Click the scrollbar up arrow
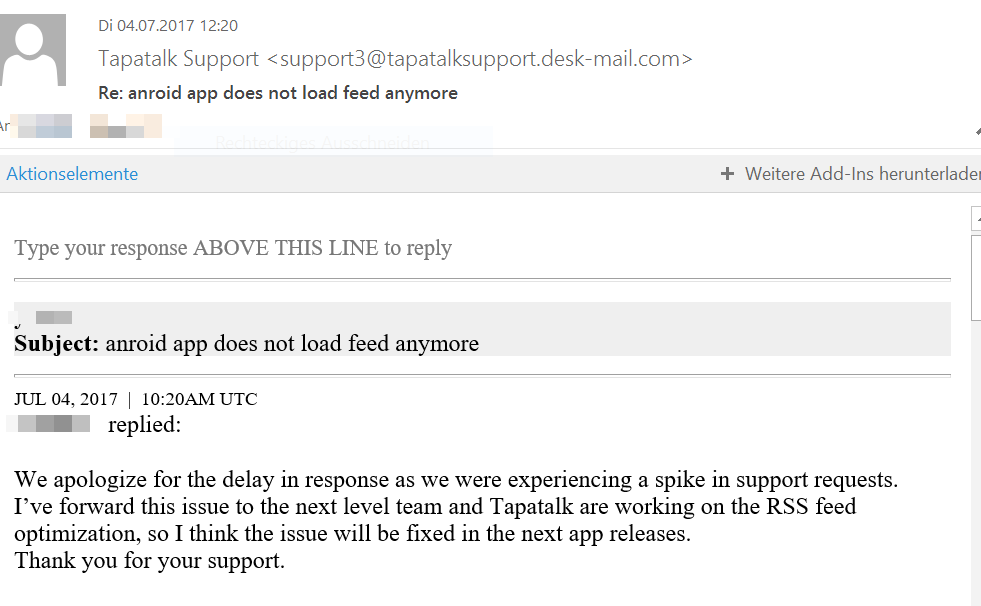Screen dimensions: 981x606 tap(976, 218)
